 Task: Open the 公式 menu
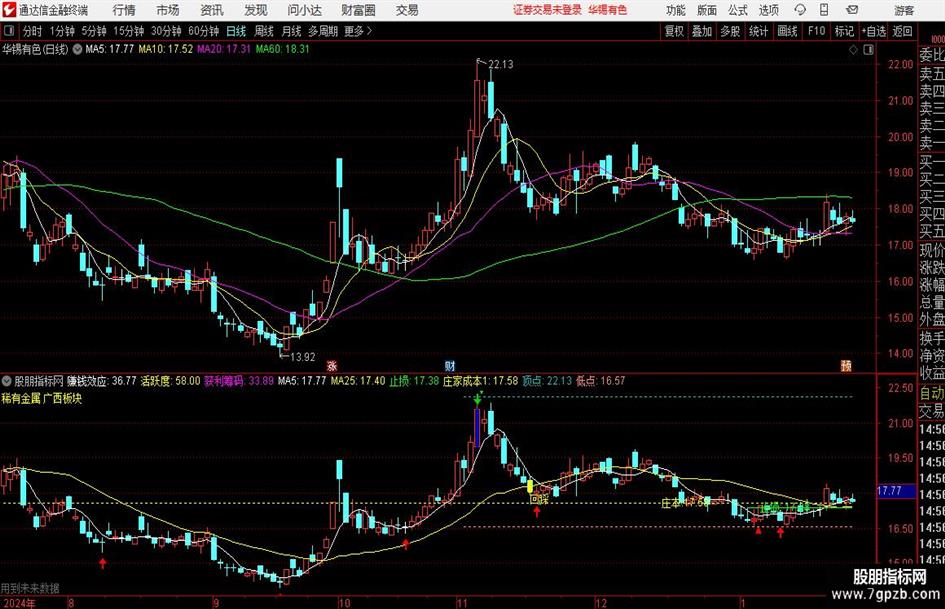pos(738,10)
